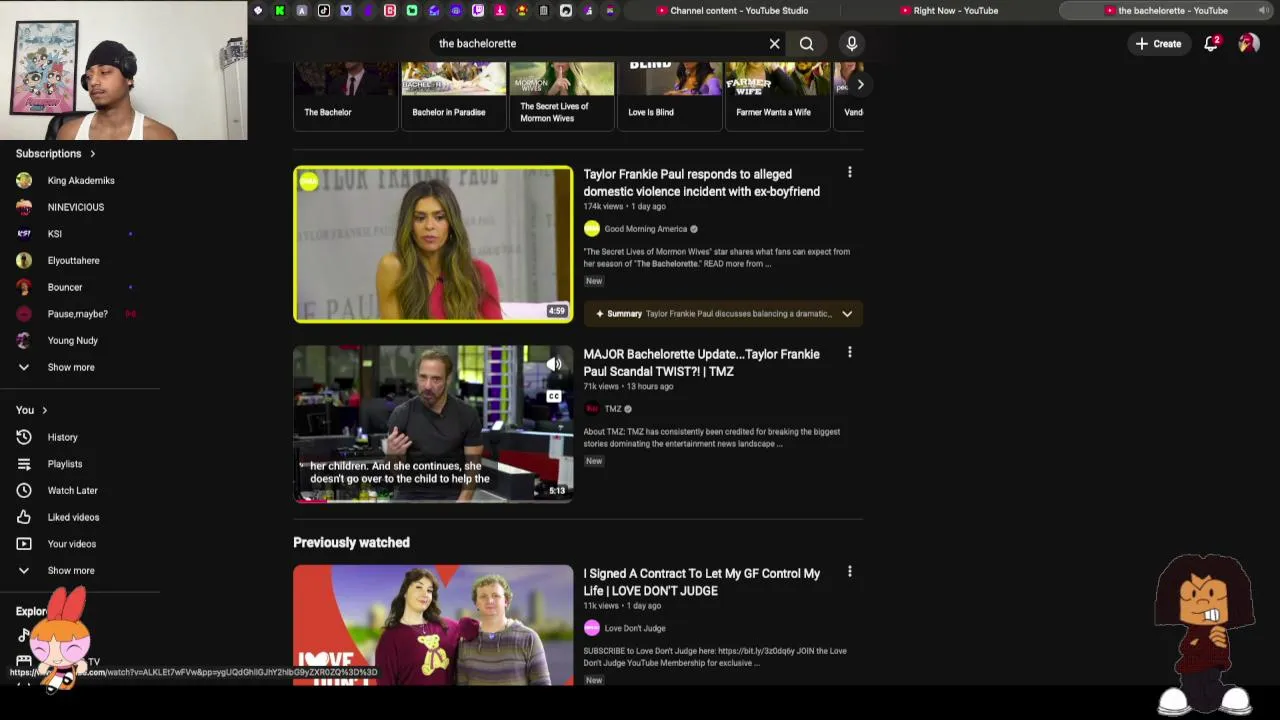The image size is (1280, 720).
Task: Open 'MAJOR Bachelorette Update' video title
Action: pos(701,362)
